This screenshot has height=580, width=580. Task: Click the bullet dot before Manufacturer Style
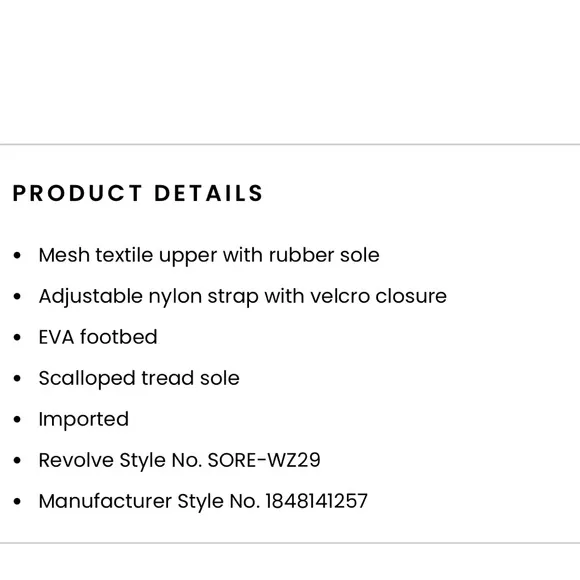tap(17, 502)
